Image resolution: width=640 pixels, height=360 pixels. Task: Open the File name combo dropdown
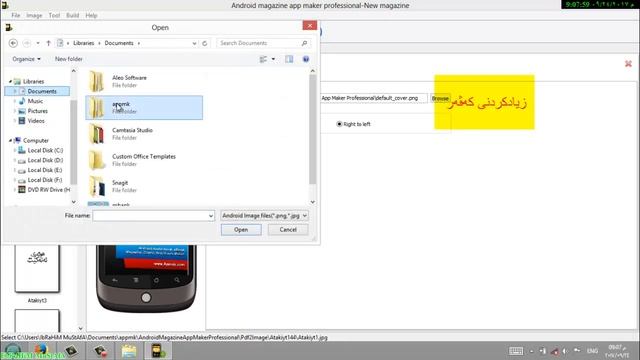[211, 216]
